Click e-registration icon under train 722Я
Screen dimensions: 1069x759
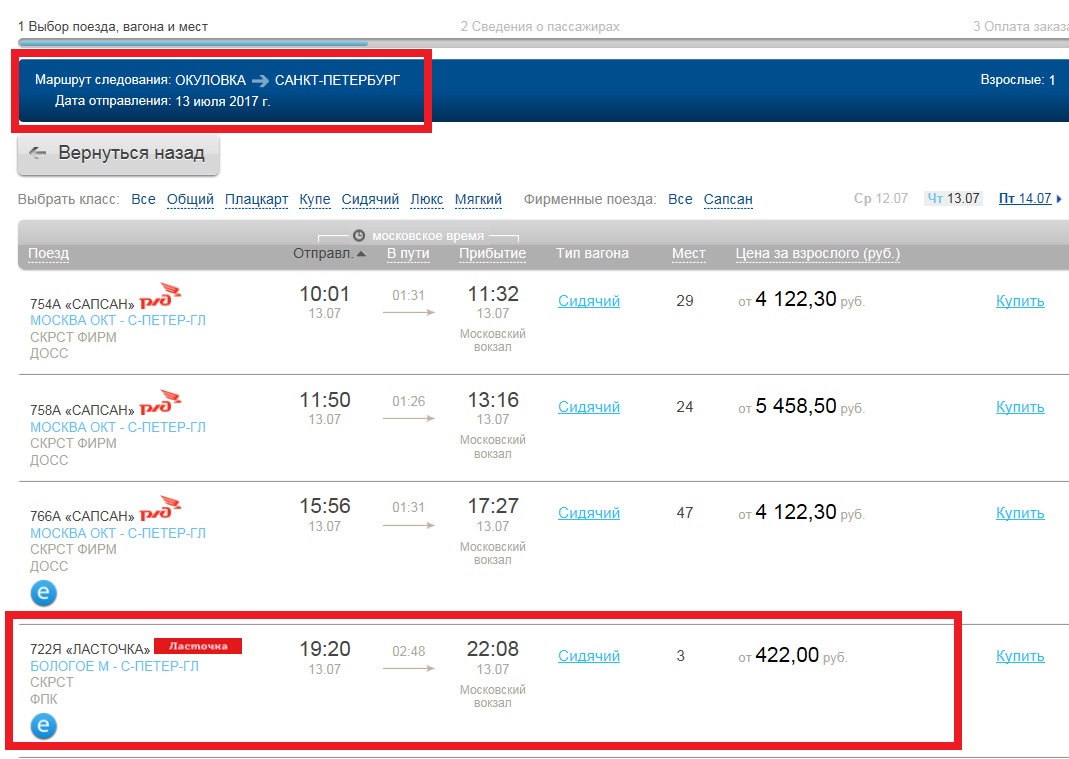click(44, 726)
